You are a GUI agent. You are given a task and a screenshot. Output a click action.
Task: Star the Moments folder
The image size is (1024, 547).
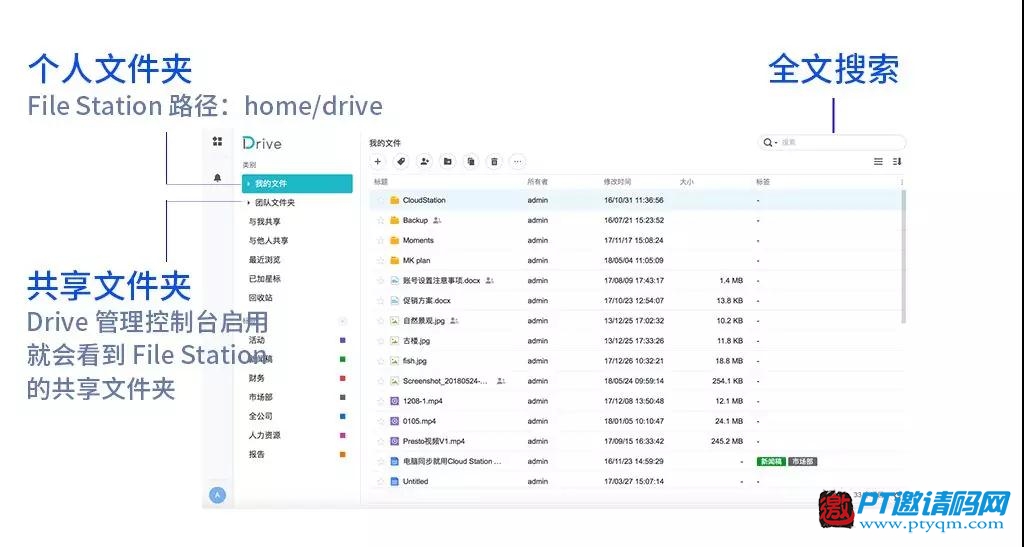(x=381, y=241)
